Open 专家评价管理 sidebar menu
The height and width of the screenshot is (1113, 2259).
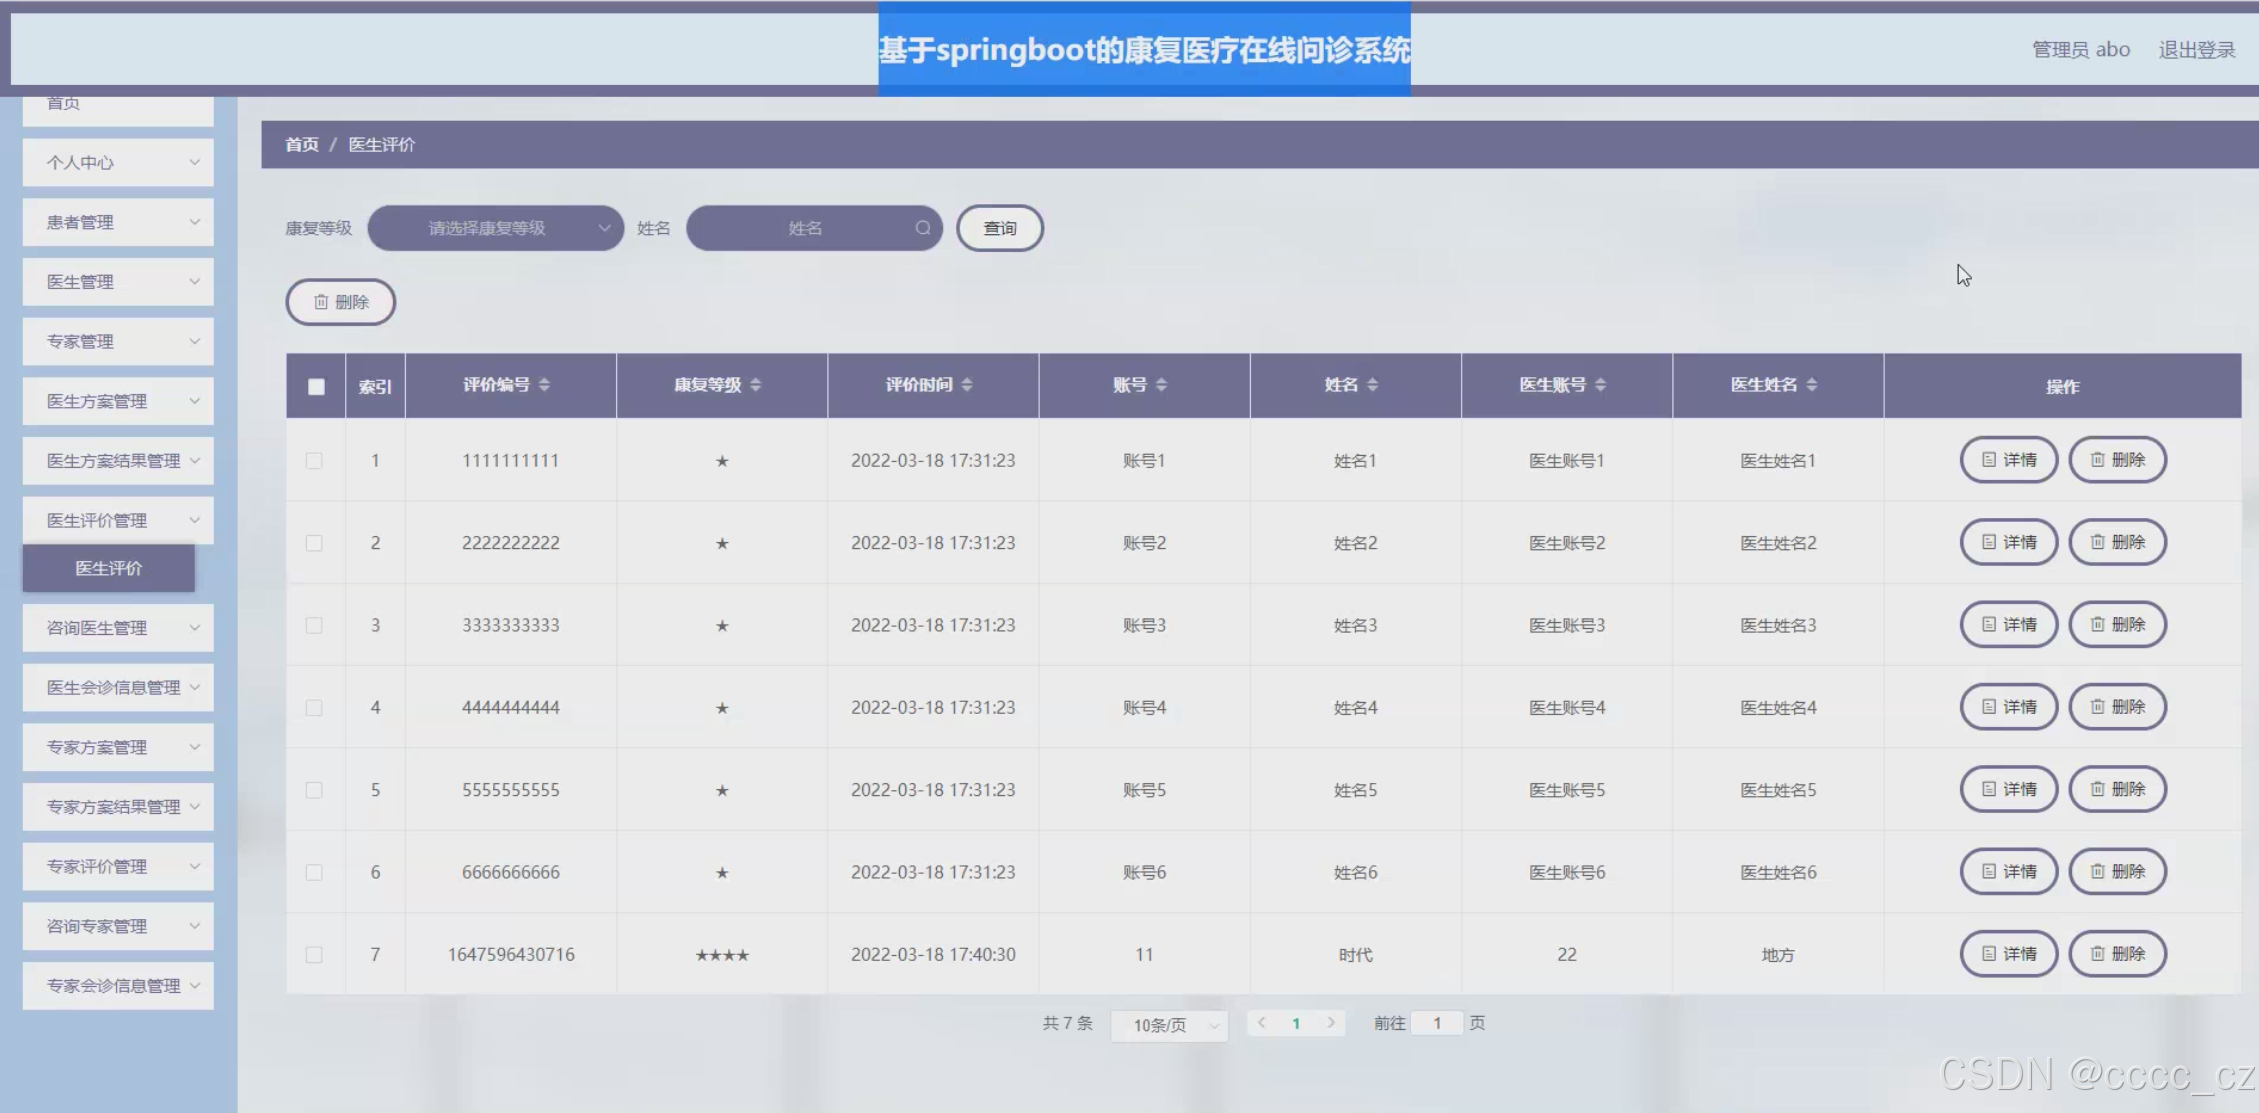click(118, 866)
